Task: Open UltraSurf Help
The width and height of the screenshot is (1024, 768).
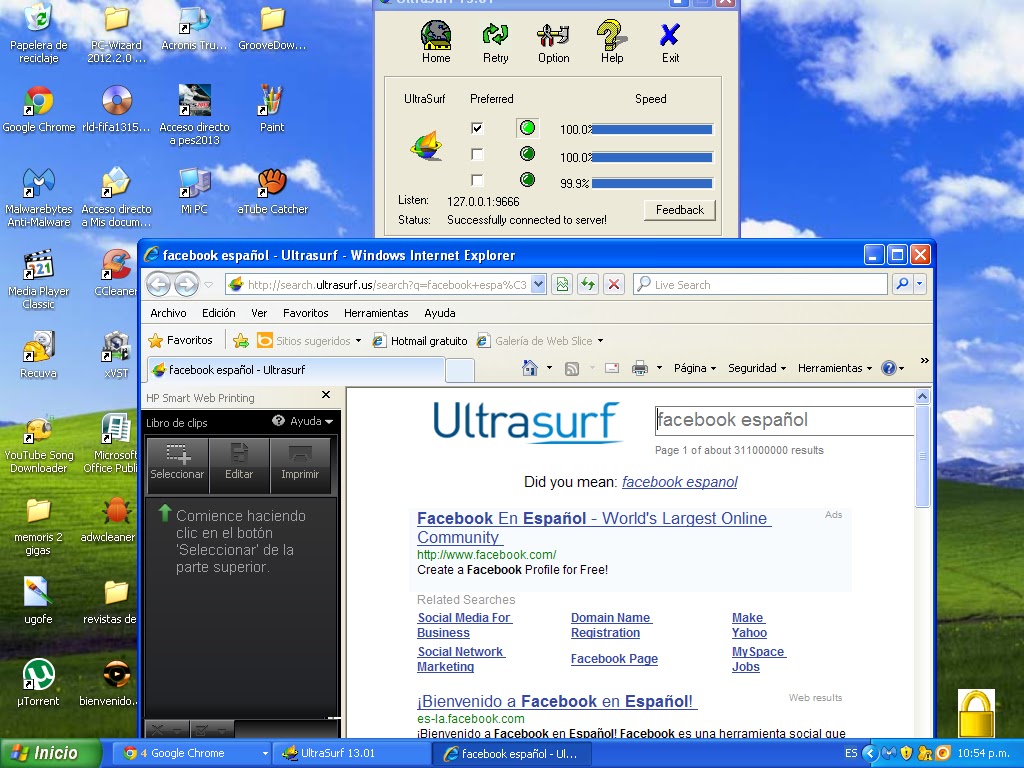Action: pos(612,41)
